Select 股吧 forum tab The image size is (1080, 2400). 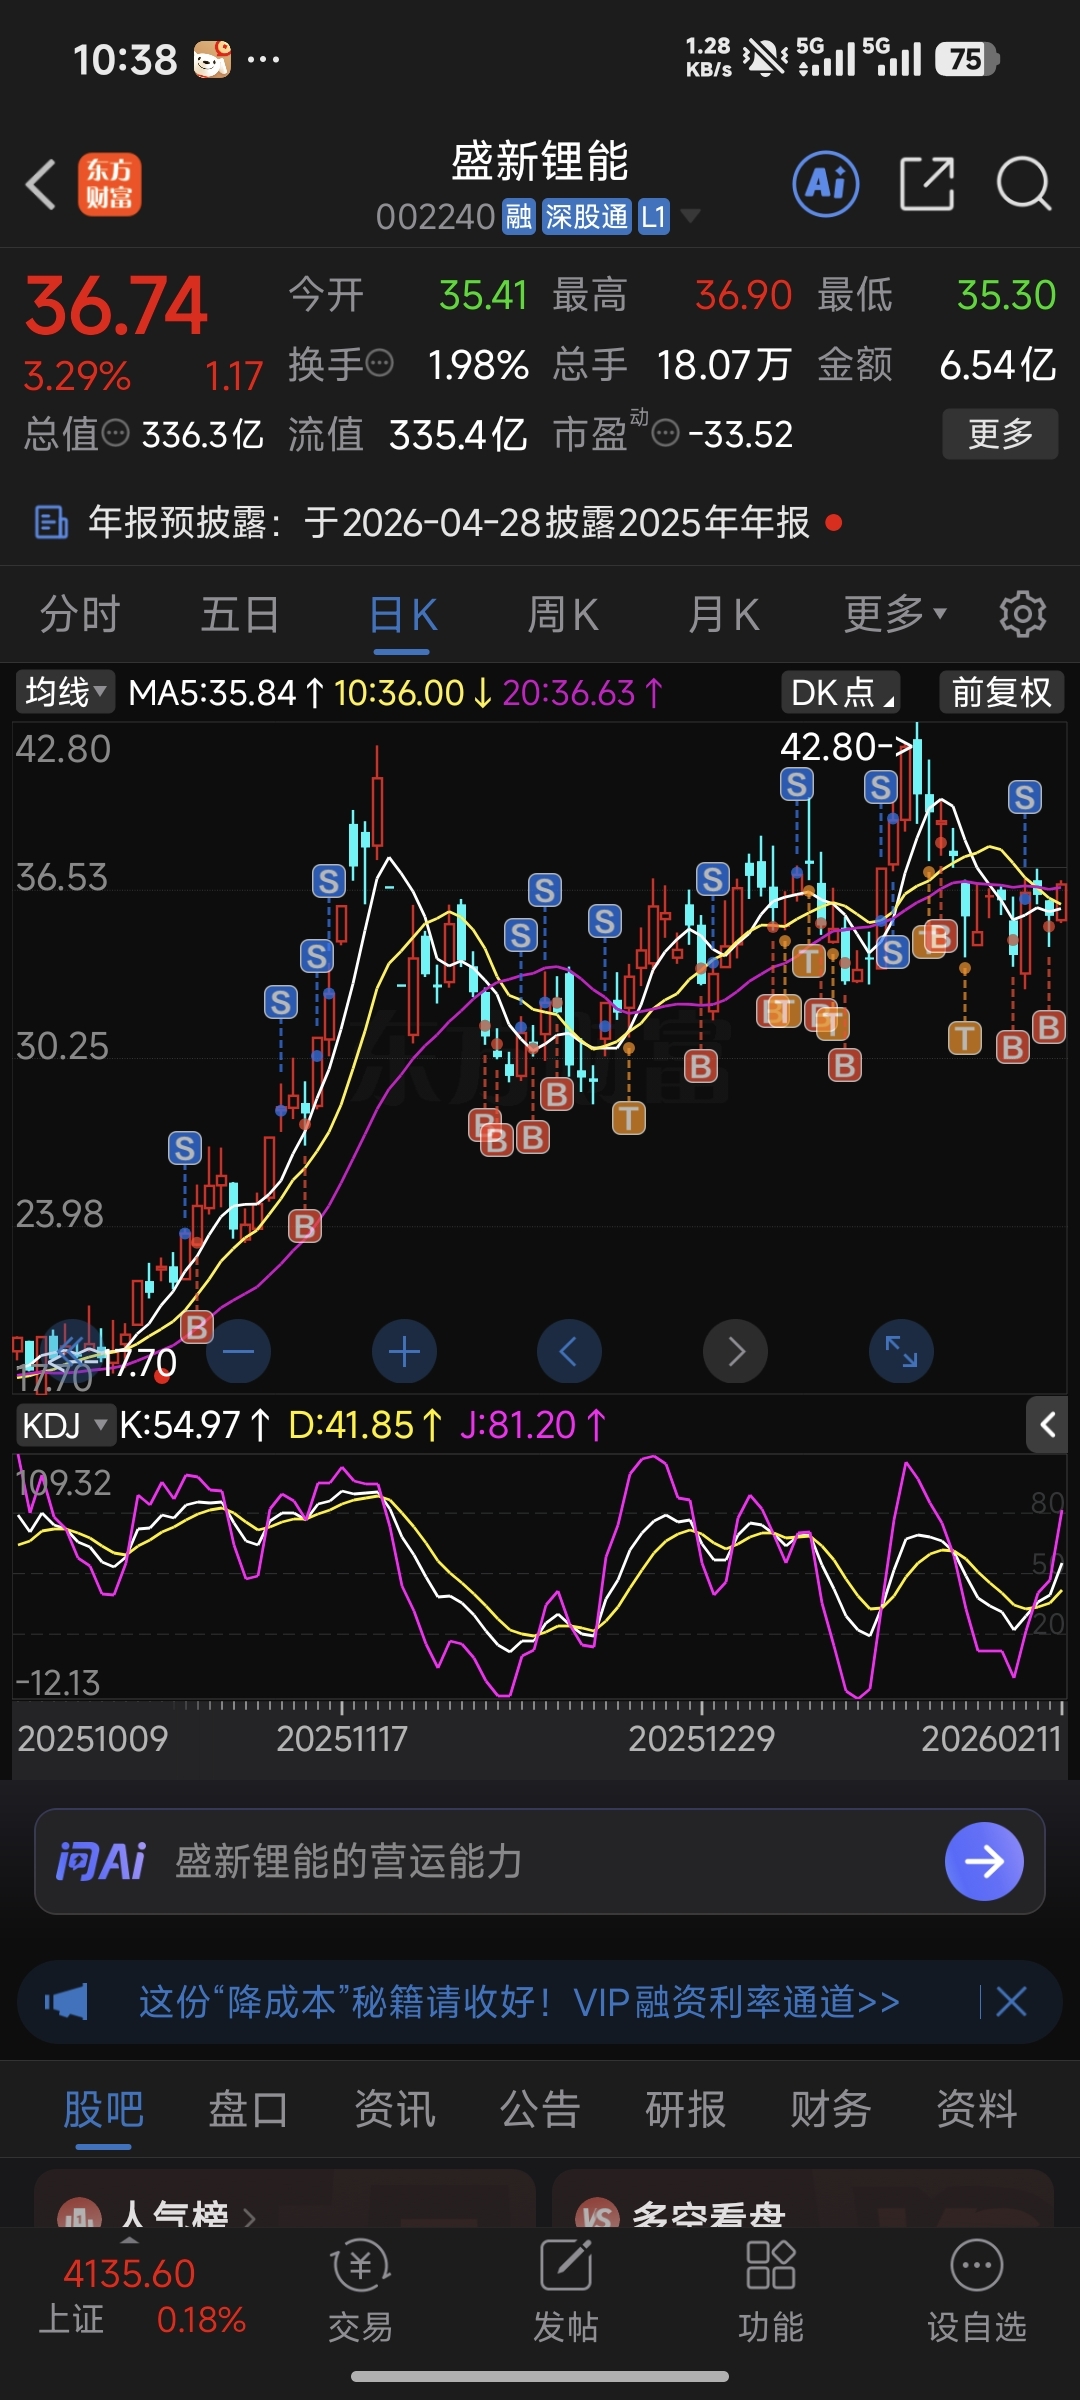pyautogui.click(x=104, y=2110)
